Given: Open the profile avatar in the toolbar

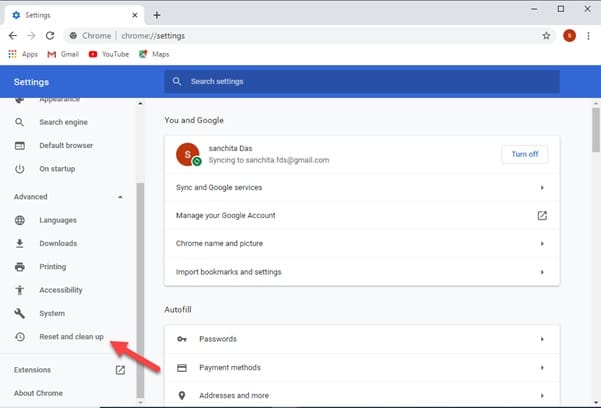Looking at the screenshot, I should pyautogui.click(x=569, y=36).
